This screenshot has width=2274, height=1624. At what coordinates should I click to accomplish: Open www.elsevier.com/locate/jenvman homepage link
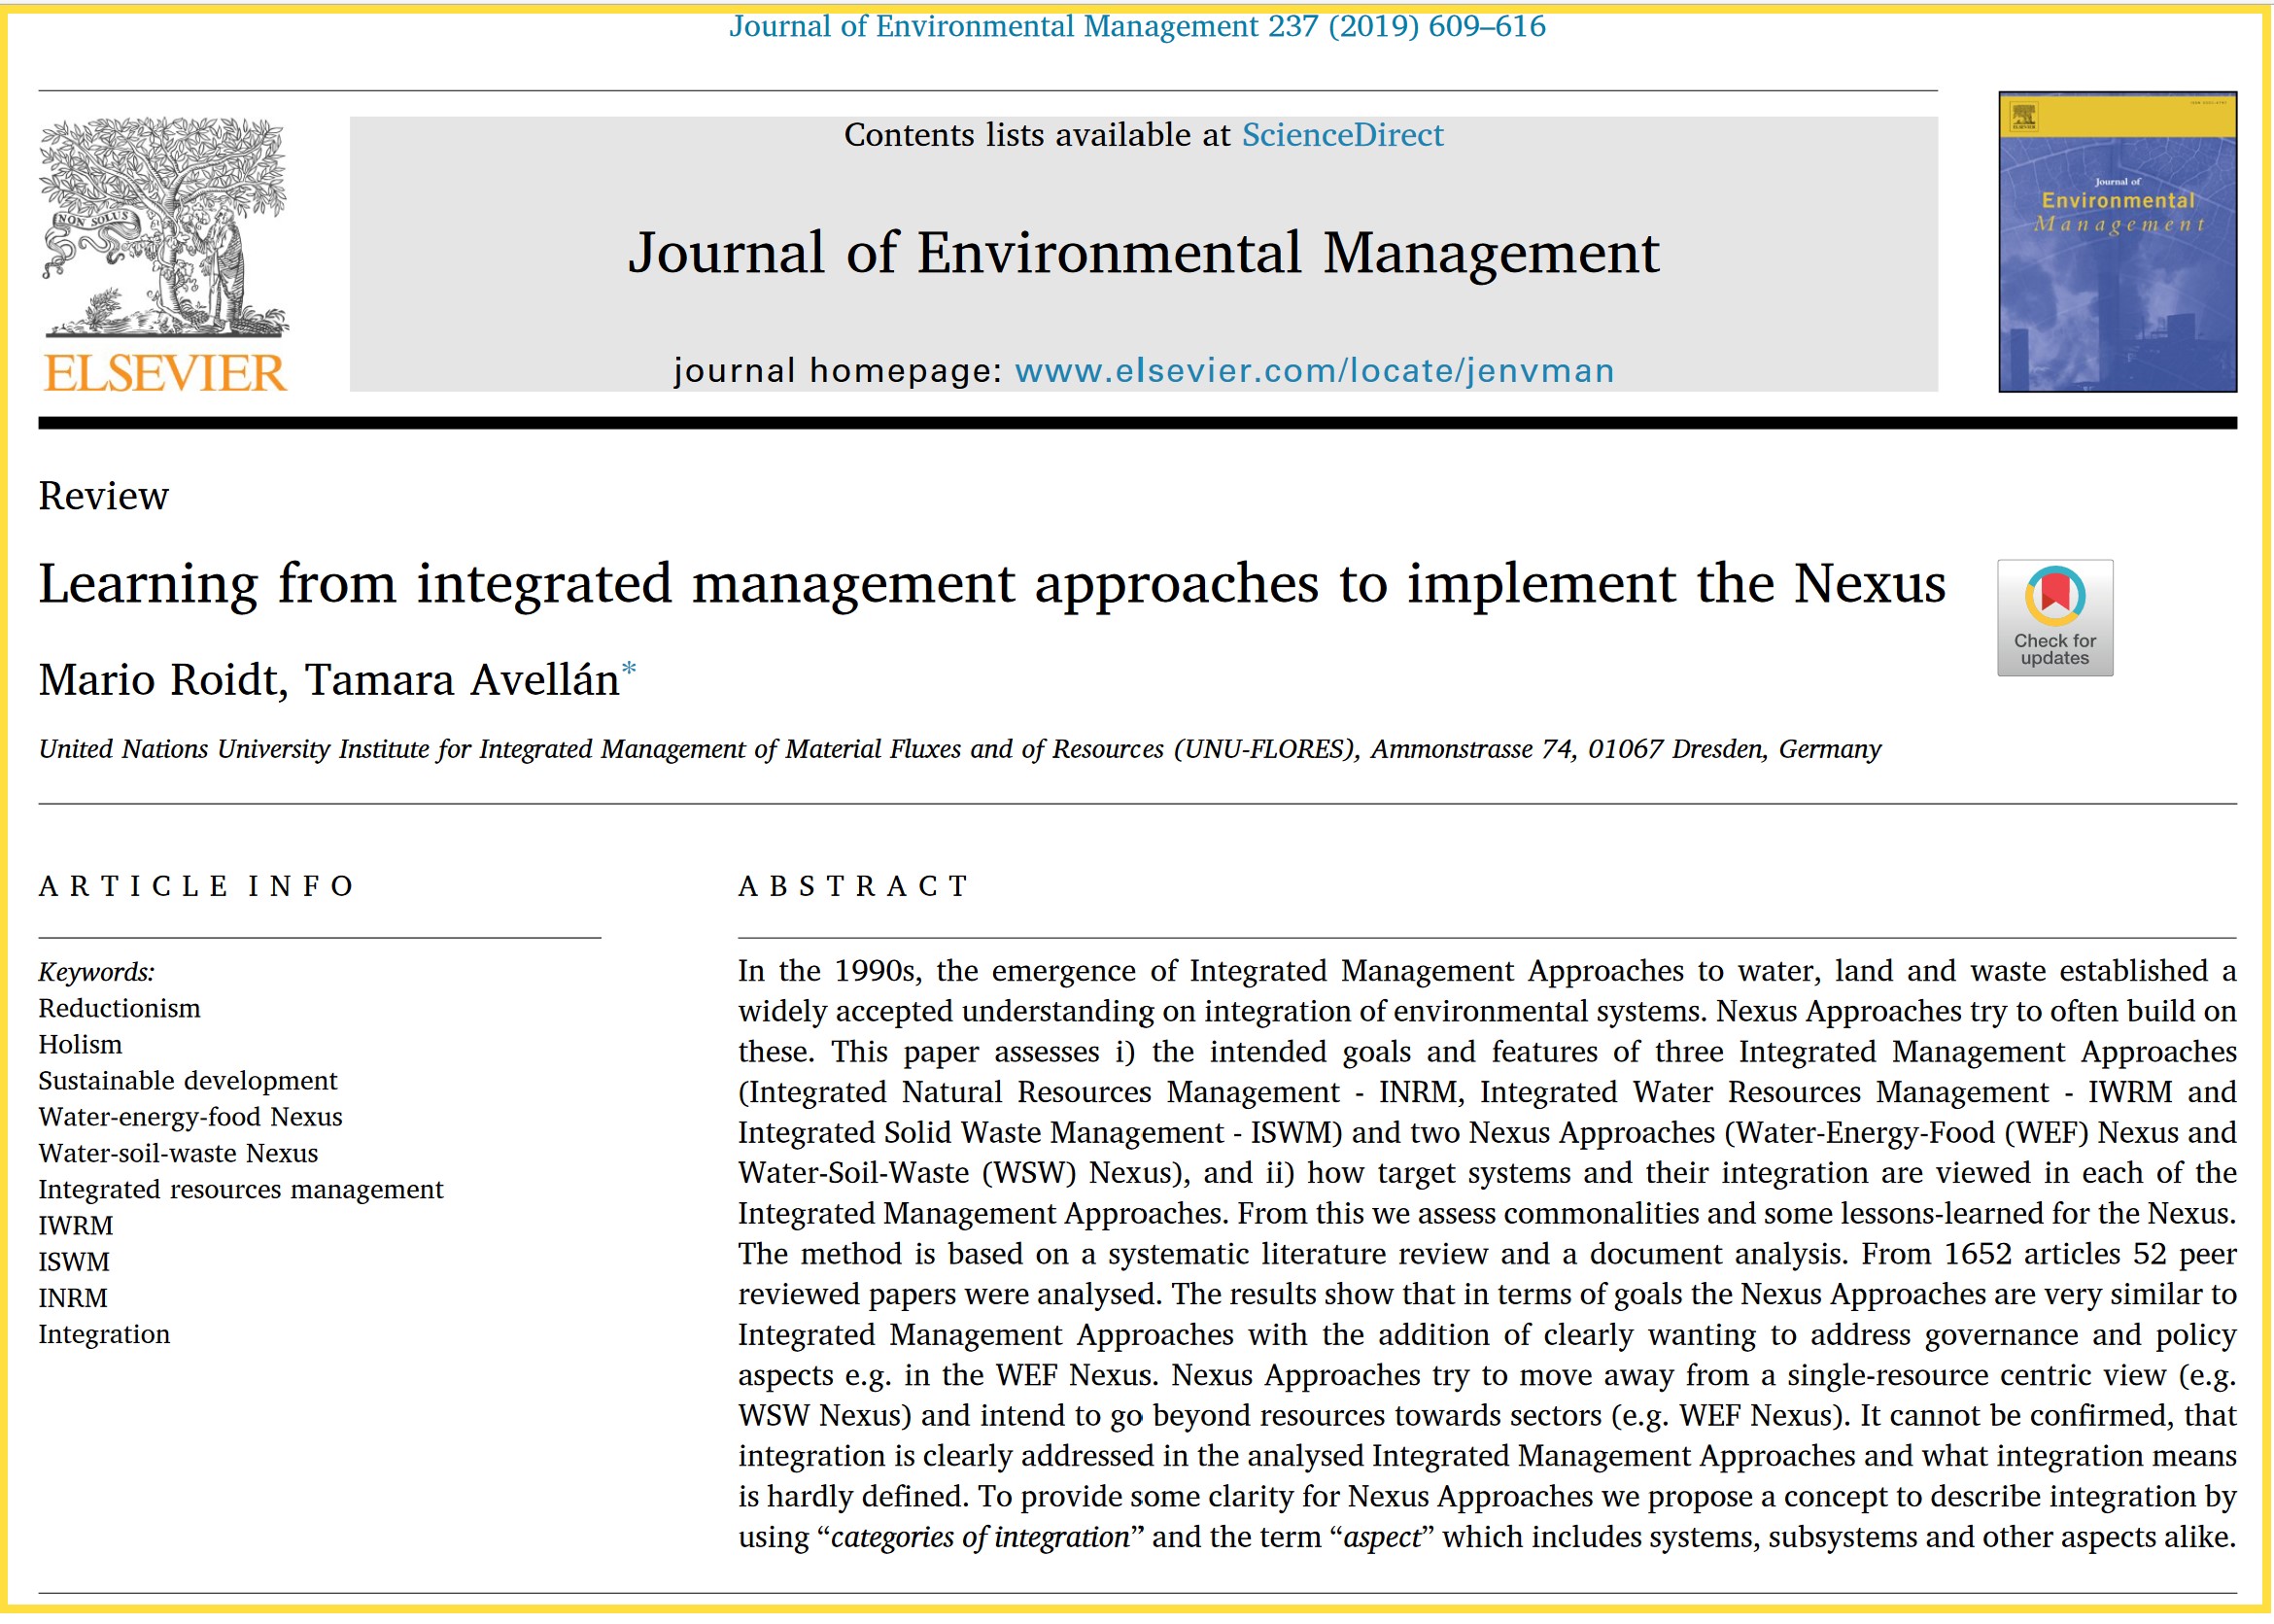[x=1313, y=371]
